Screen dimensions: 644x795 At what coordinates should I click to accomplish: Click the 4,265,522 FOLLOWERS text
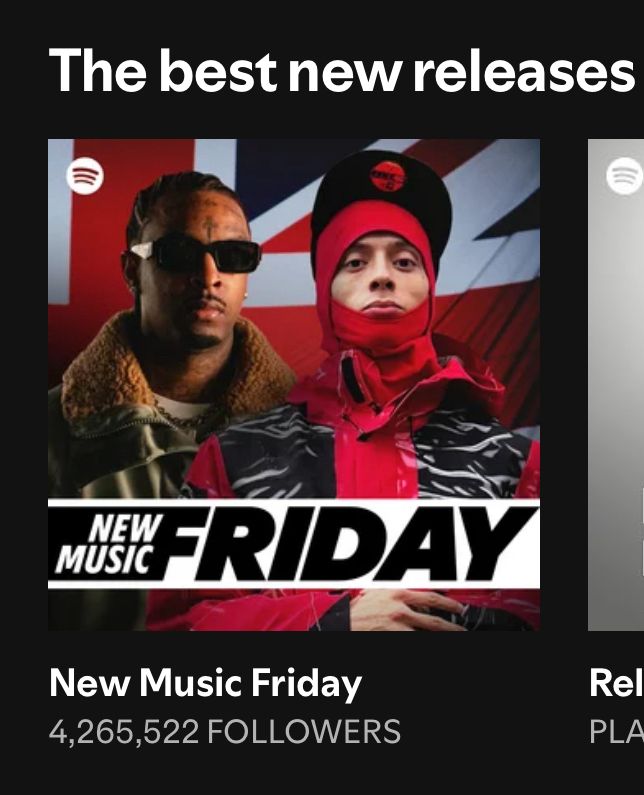point(225,732)
